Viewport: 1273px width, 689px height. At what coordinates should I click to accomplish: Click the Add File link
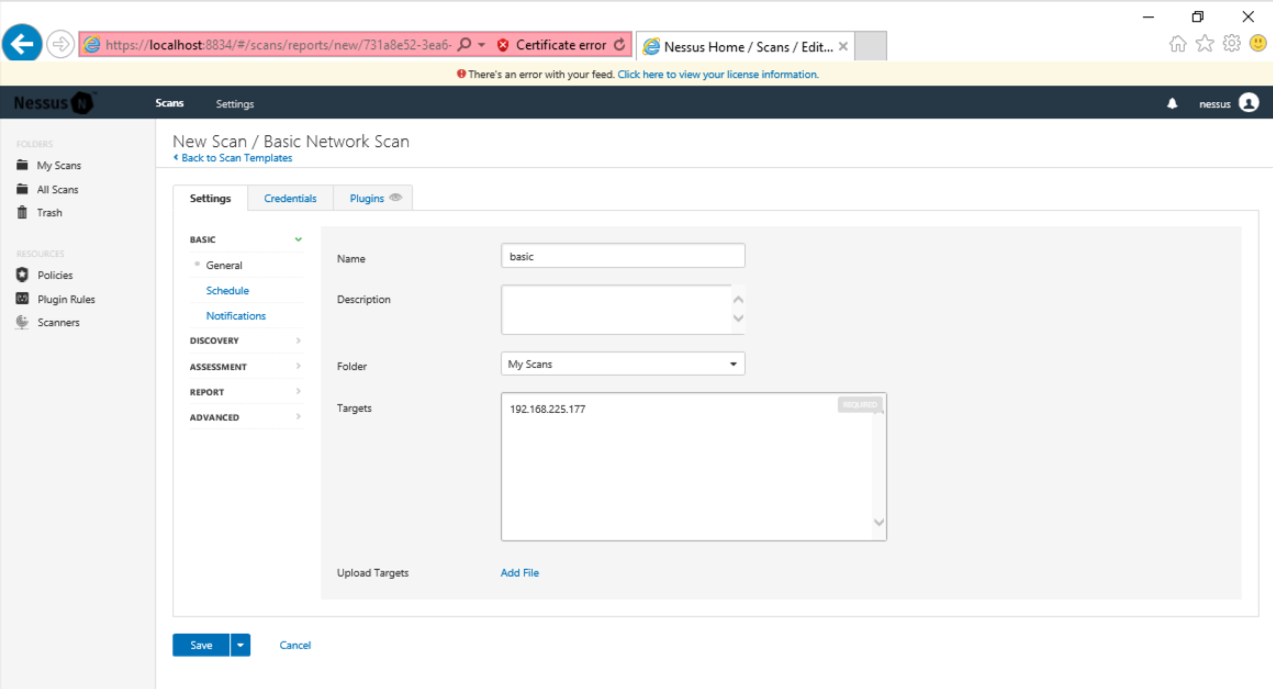[519, 573]
